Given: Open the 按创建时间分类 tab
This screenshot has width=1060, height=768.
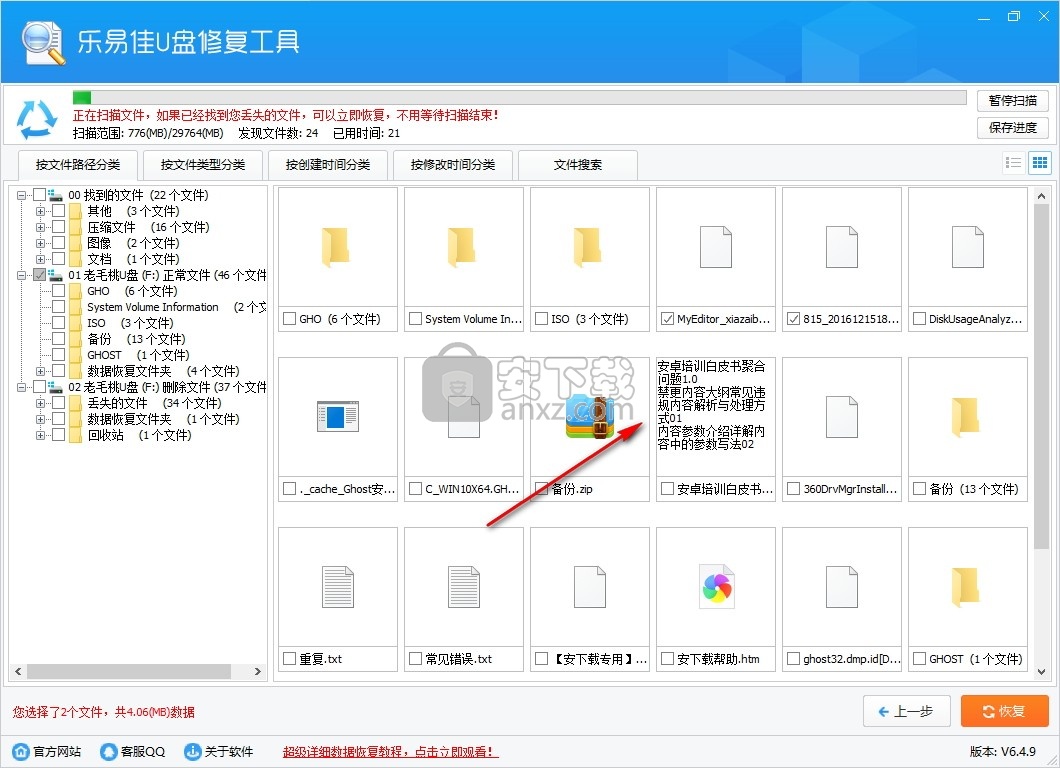Looking at the screenshot, I should point(328,165).
